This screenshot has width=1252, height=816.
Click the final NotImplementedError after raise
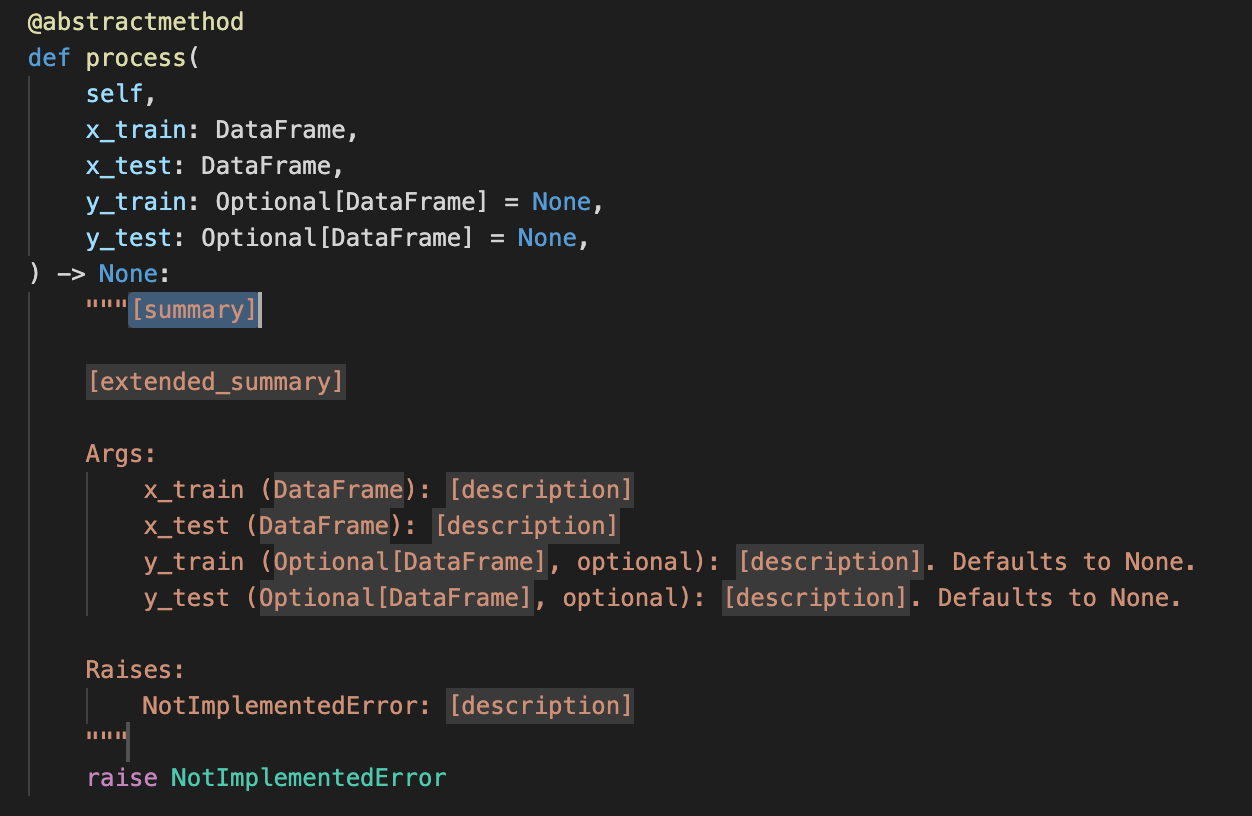(x=308, y=777)
